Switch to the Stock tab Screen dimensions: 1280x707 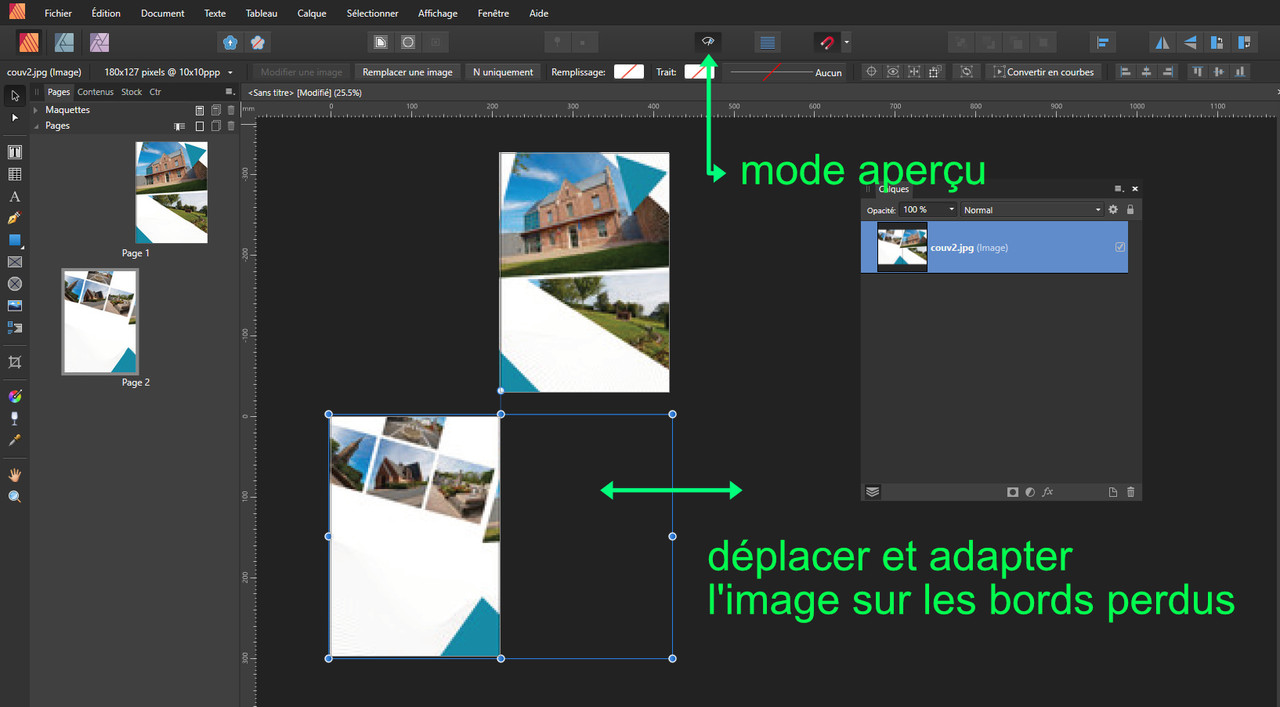pos(132,92)
